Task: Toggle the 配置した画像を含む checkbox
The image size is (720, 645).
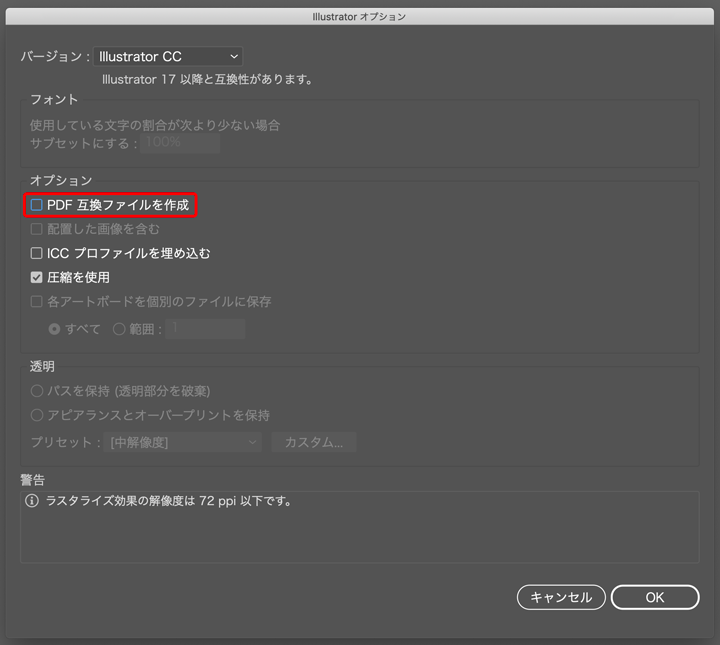Action: click(36, 229)
